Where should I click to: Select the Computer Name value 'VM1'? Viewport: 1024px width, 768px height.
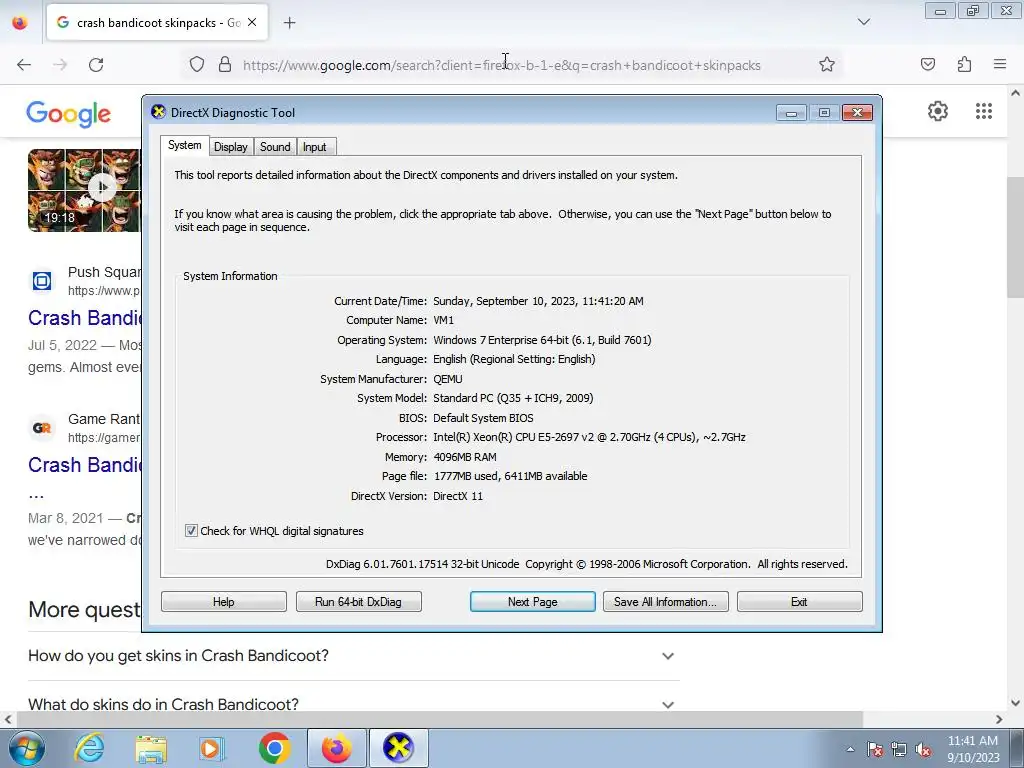[443, 320]
